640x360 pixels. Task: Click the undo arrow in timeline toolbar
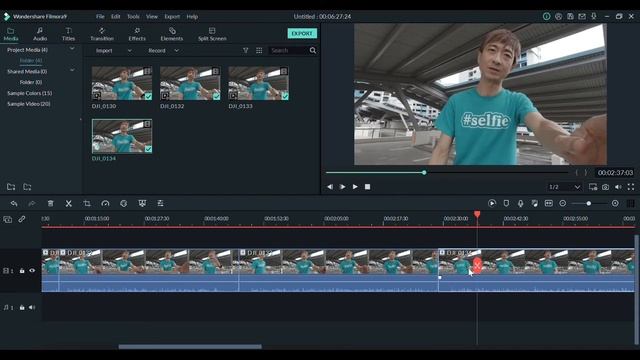pyautogui.click(x=14, y=203)
